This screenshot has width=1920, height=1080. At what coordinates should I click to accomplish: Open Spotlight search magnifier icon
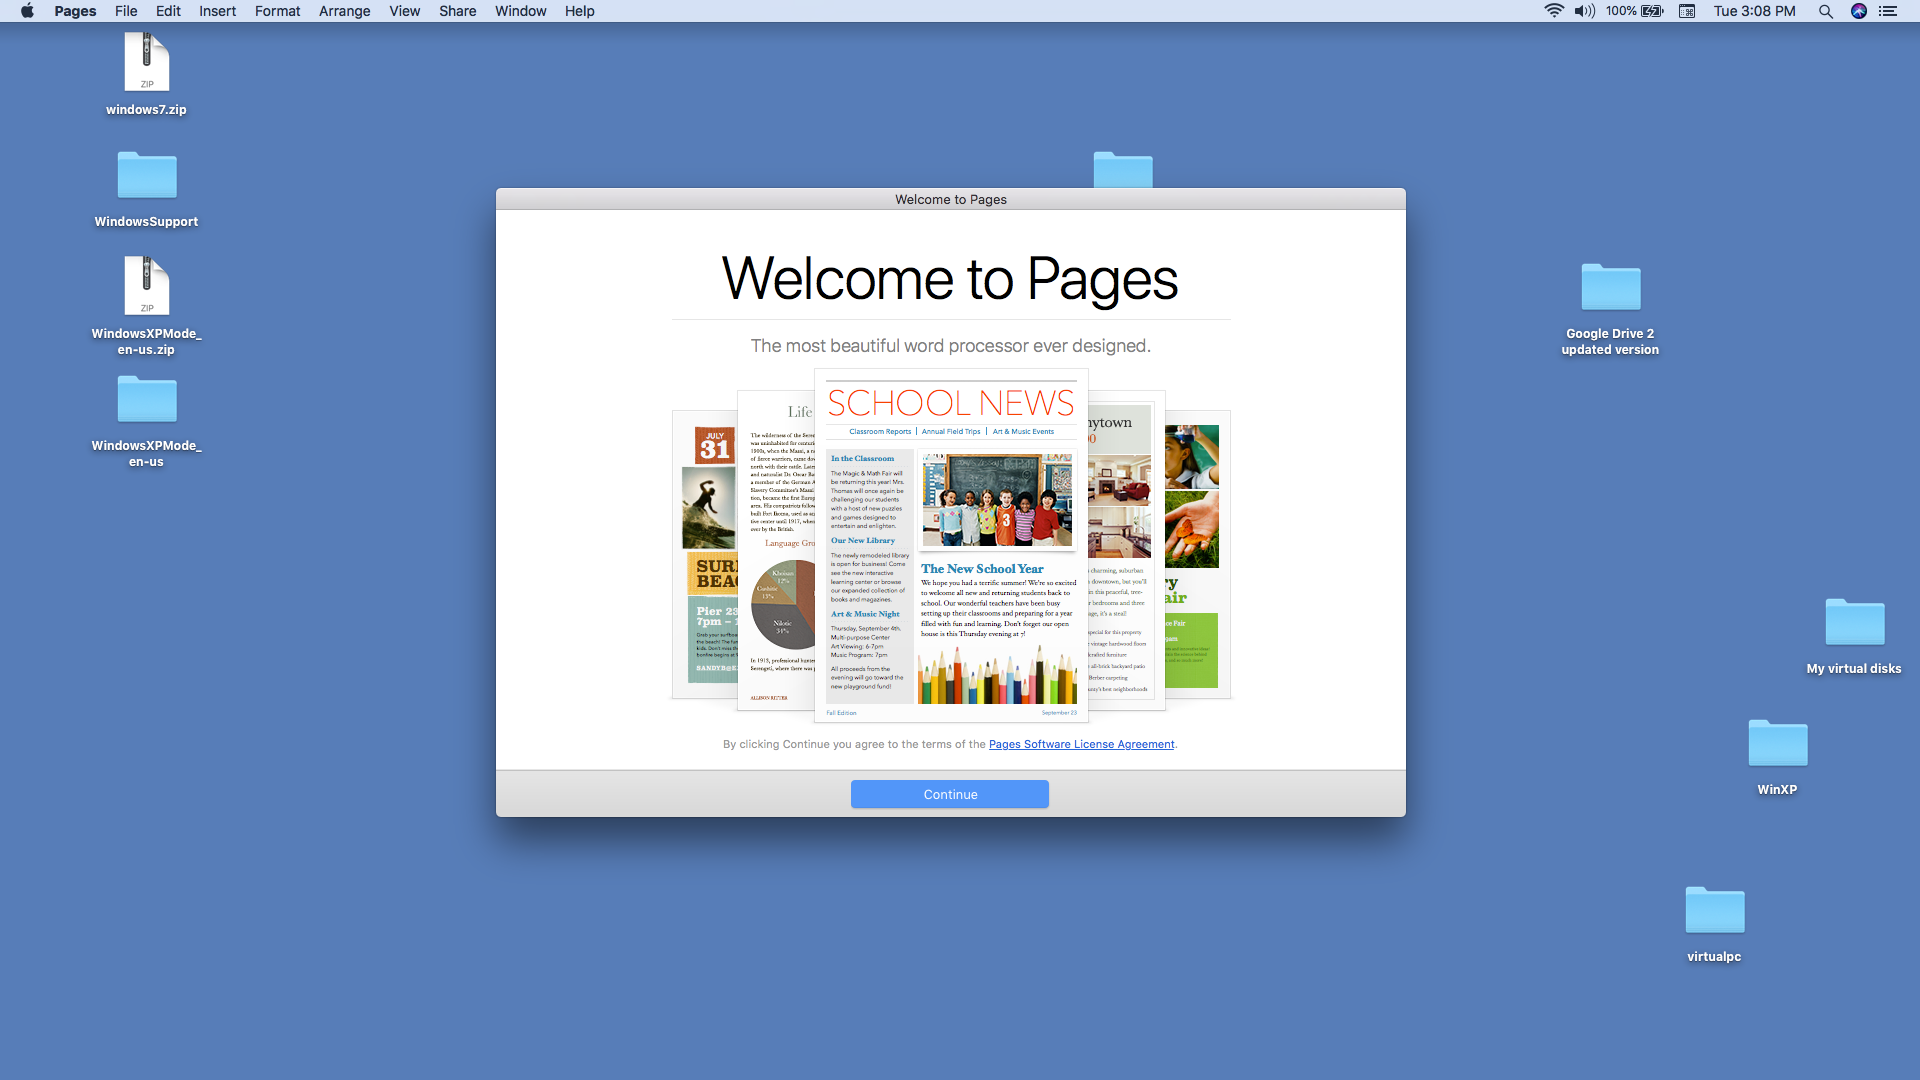pos(1825,11)
